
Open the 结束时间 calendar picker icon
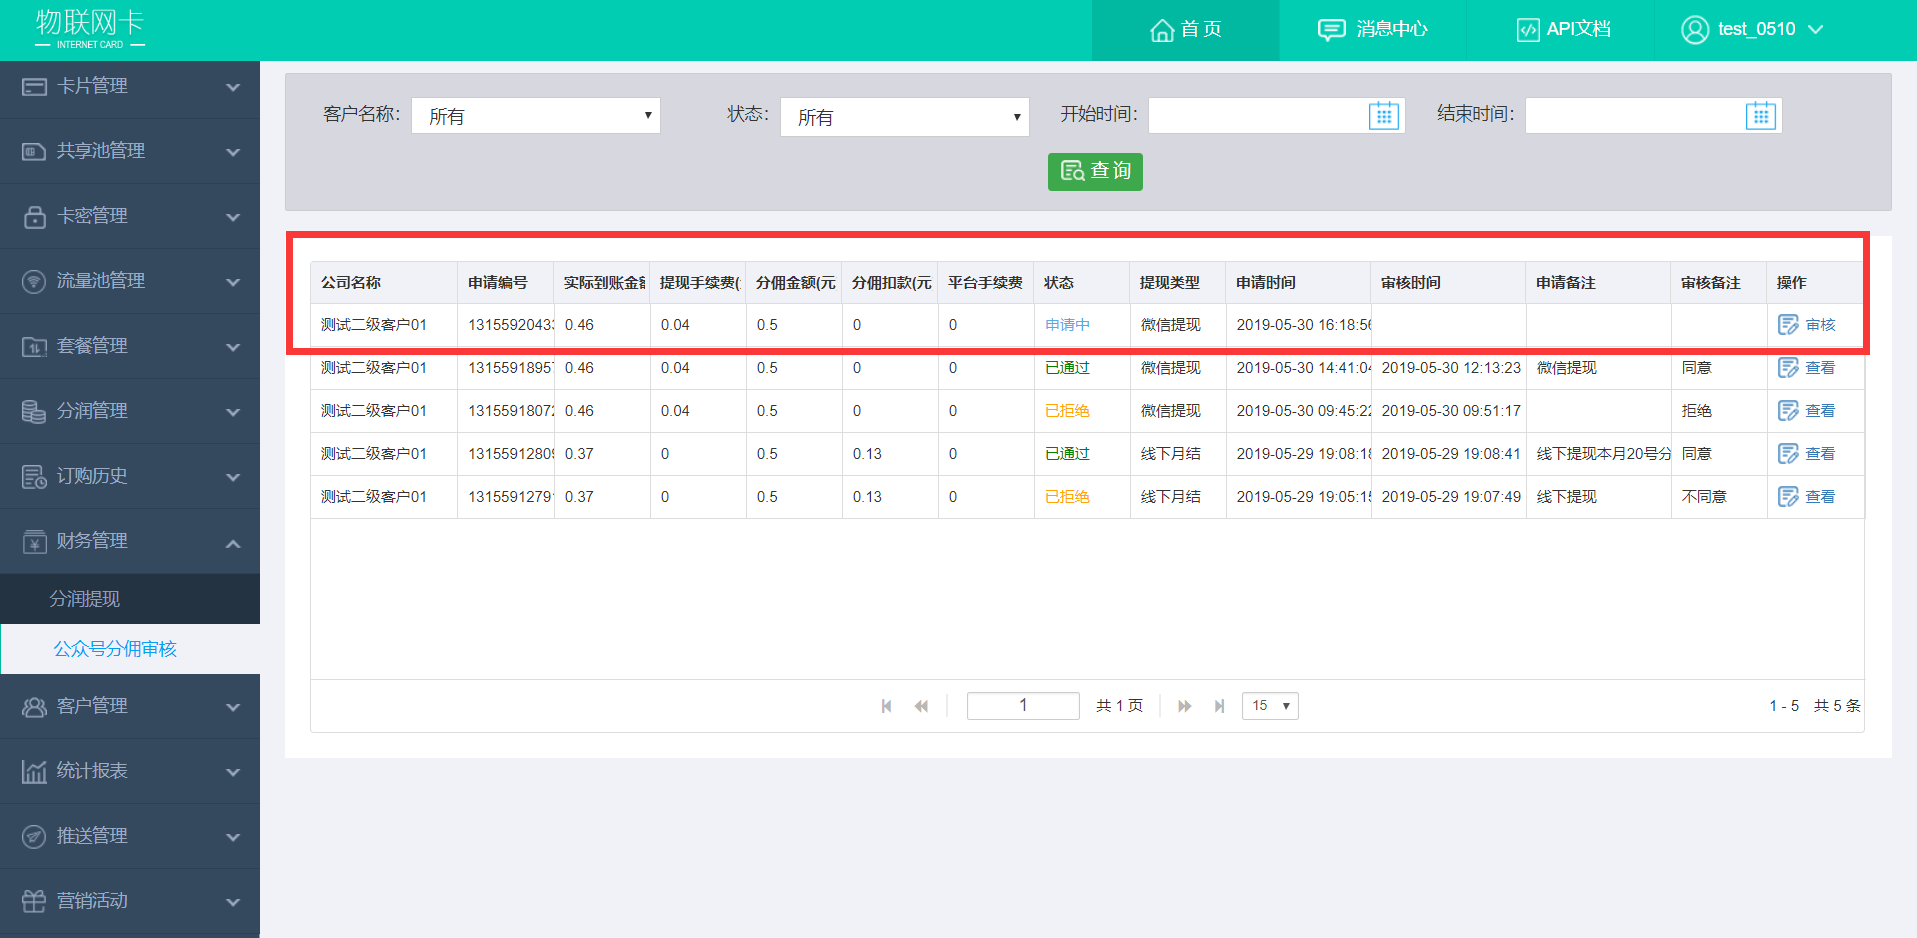click(x=1761, y=116)
